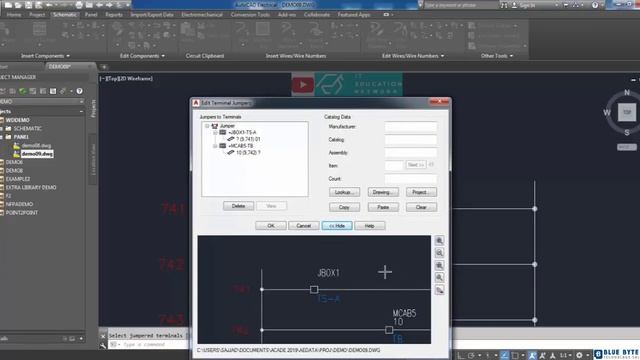Click the Delete button under the jumper tree
640x360 pixels.
(x=238, y=206)
